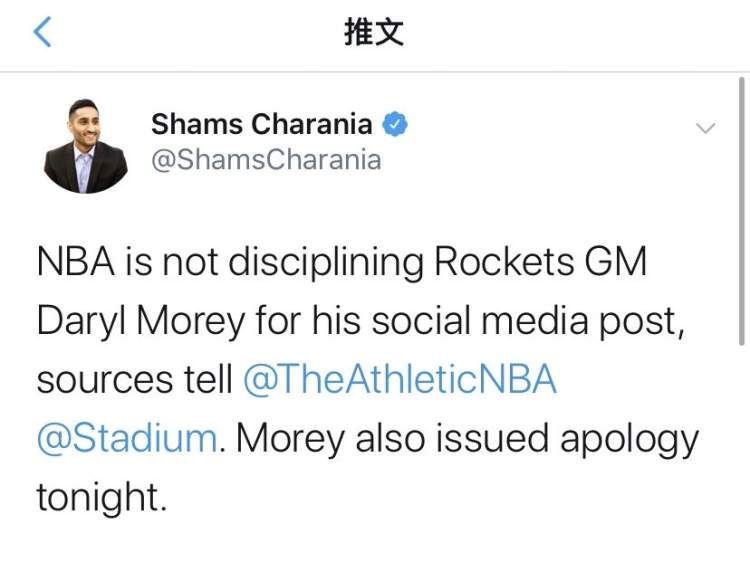The image size is (750, 572).
Task: Click the 推文 page title
Action: [x=374, y=32]
